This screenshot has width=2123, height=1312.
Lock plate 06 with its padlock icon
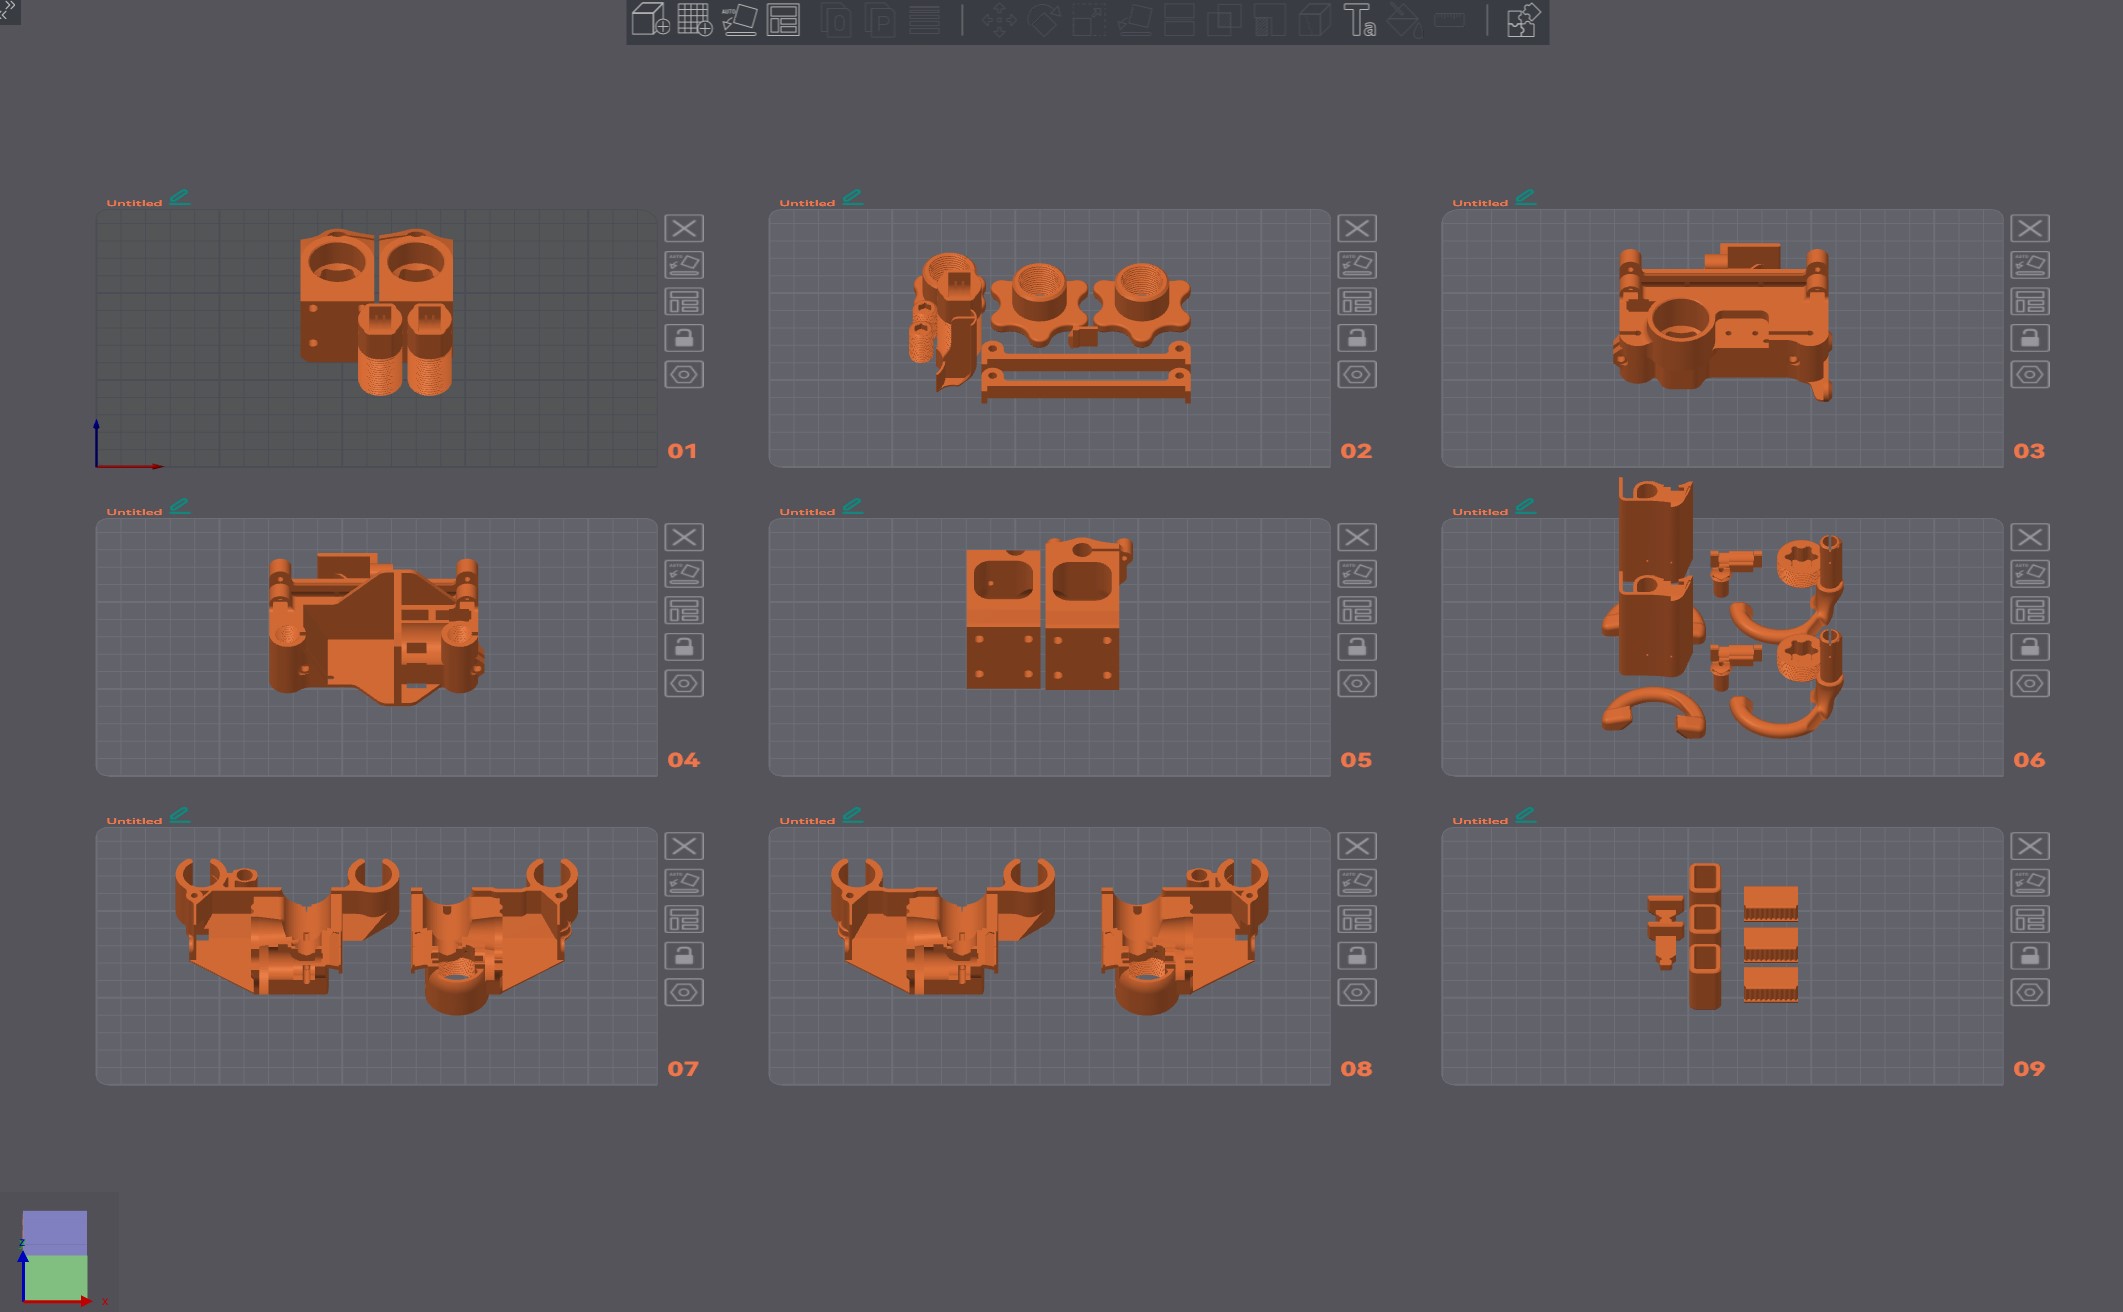point(2030,647)
